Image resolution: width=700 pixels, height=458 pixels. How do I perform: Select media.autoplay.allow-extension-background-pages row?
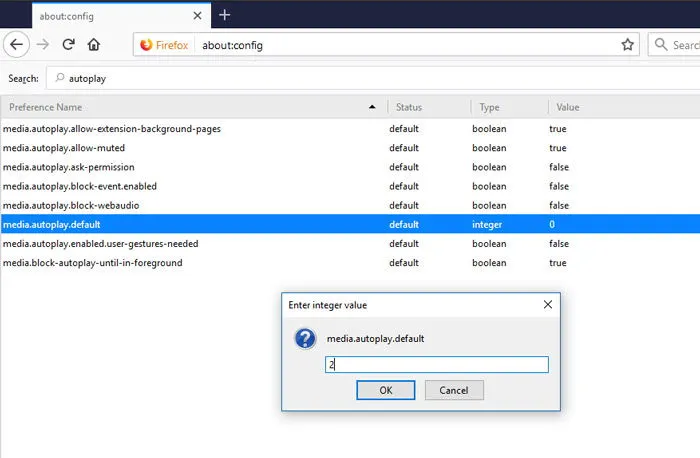[350, 129]
